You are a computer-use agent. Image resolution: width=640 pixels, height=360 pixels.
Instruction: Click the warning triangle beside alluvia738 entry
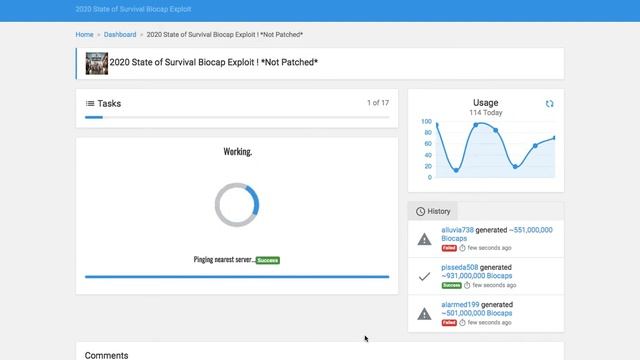(424, 239)
